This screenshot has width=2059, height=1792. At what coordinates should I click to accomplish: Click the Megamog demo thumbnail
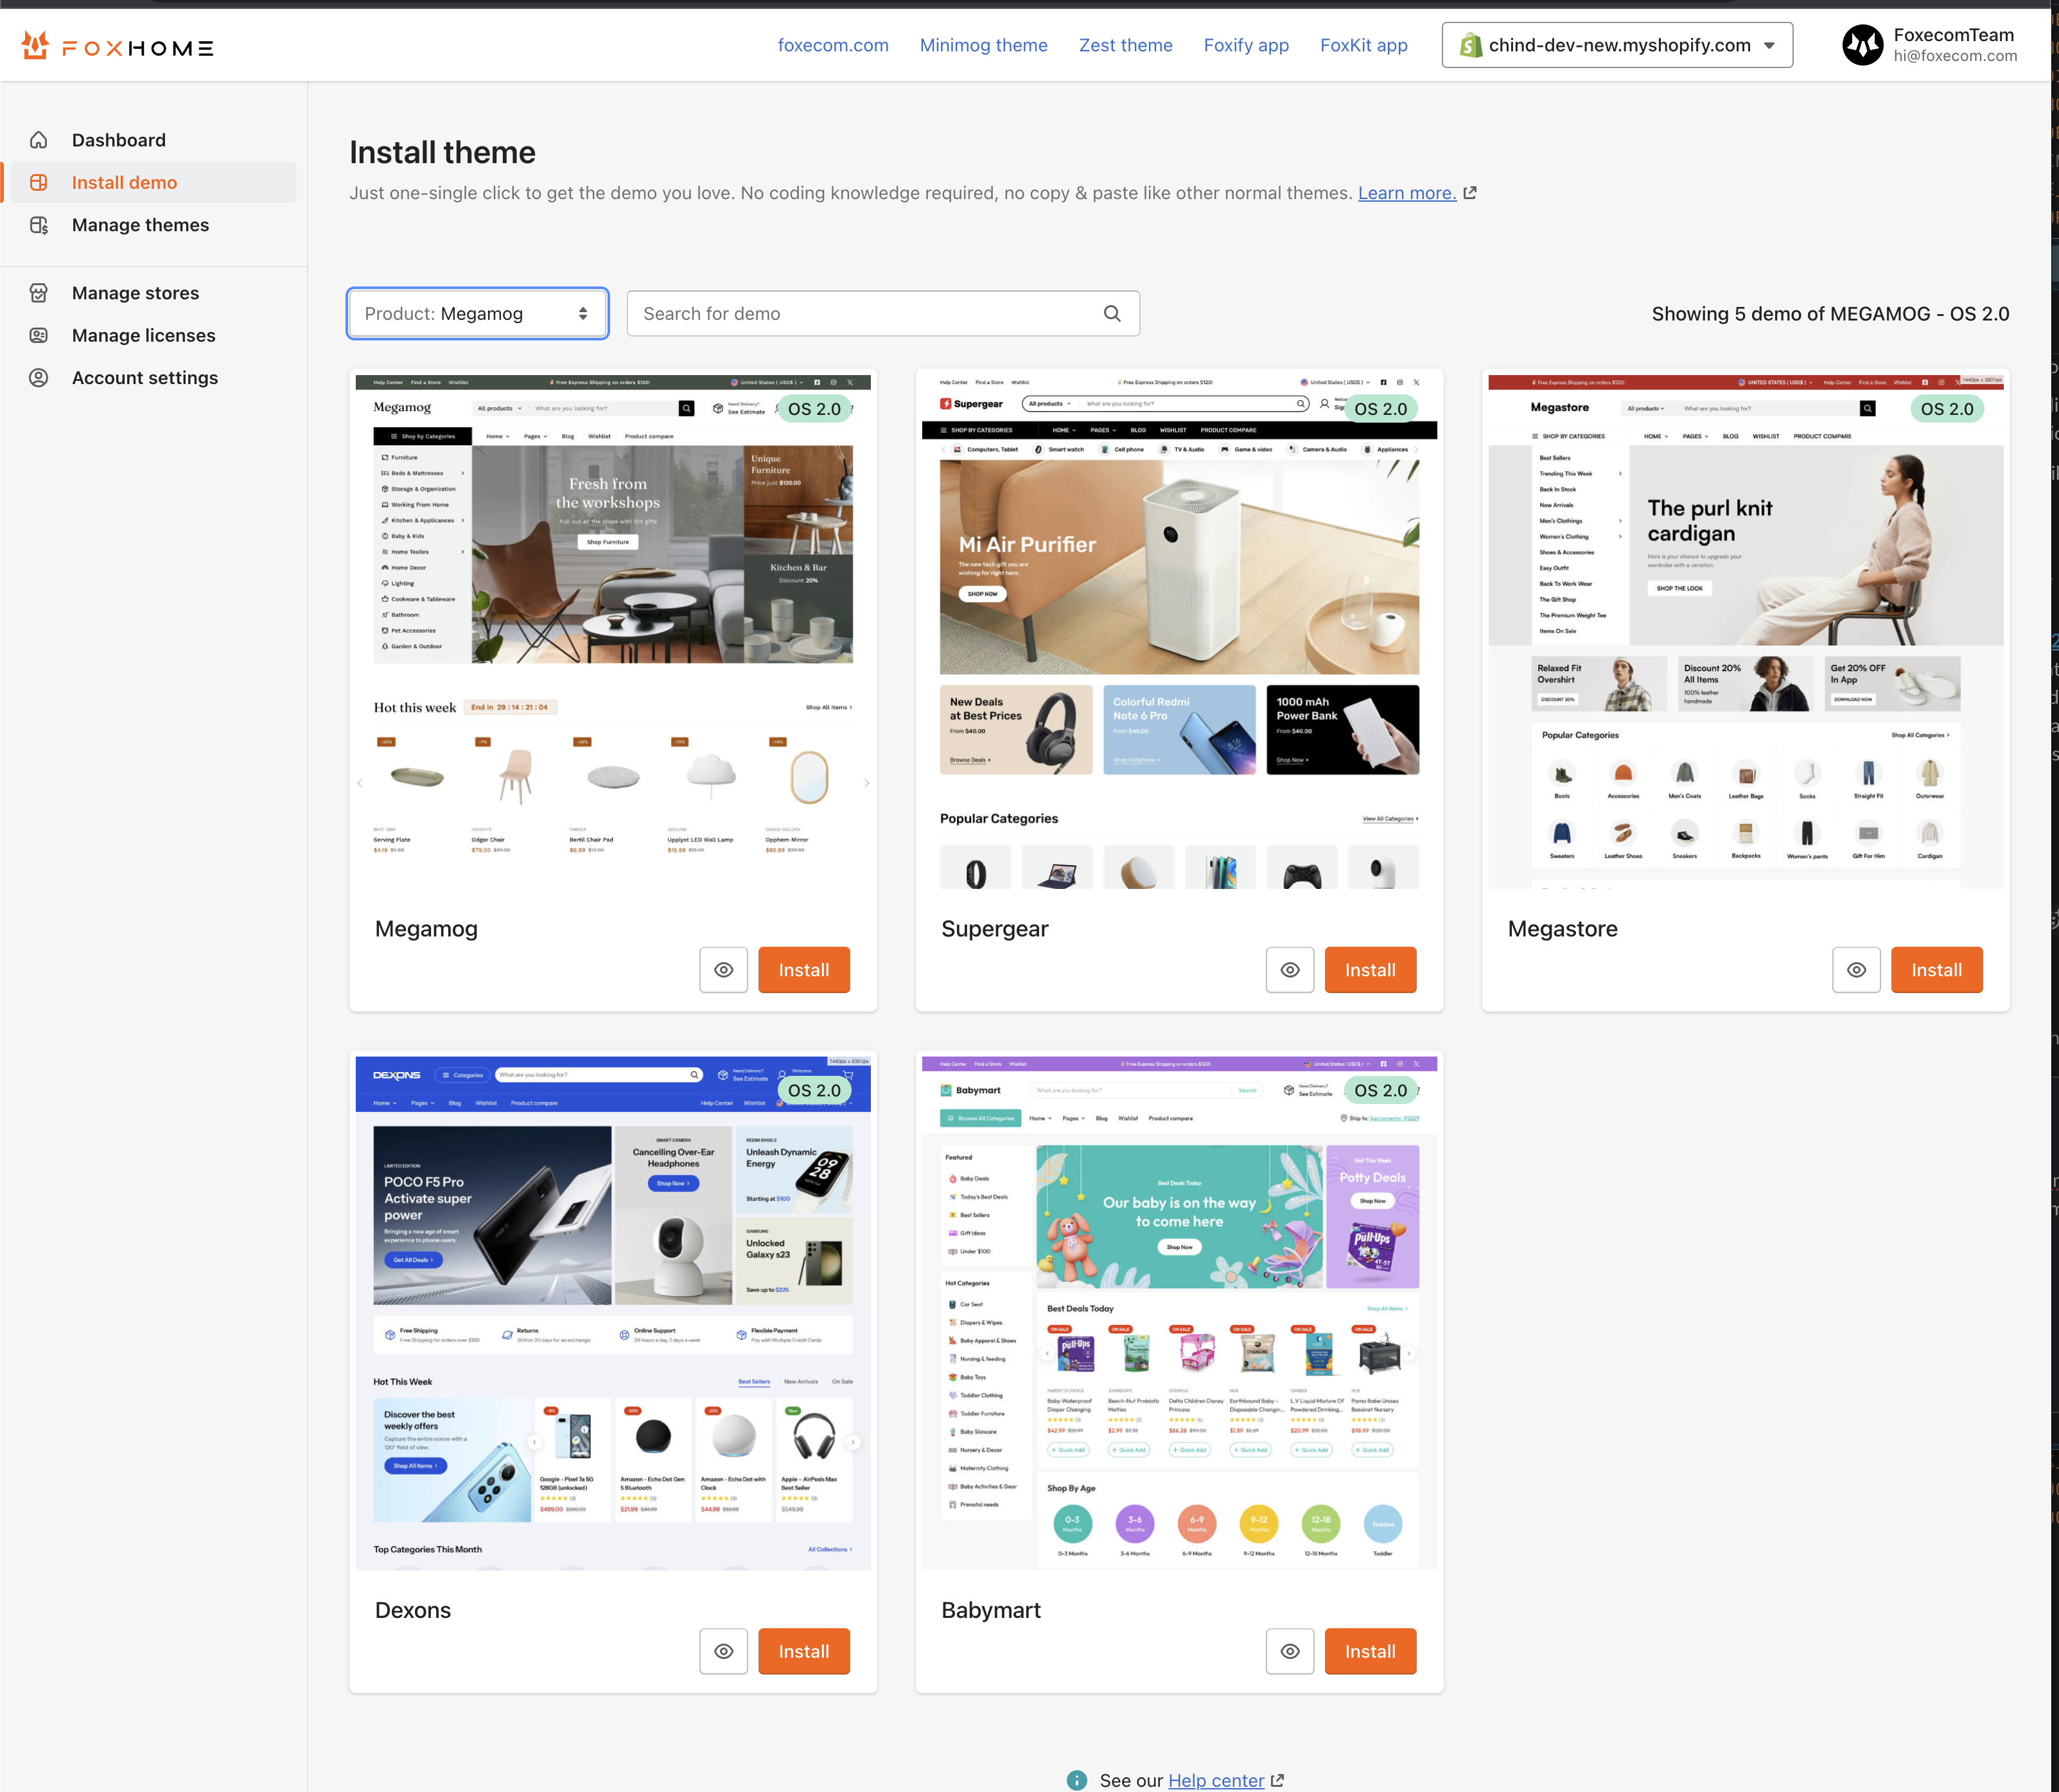point(613,632)
